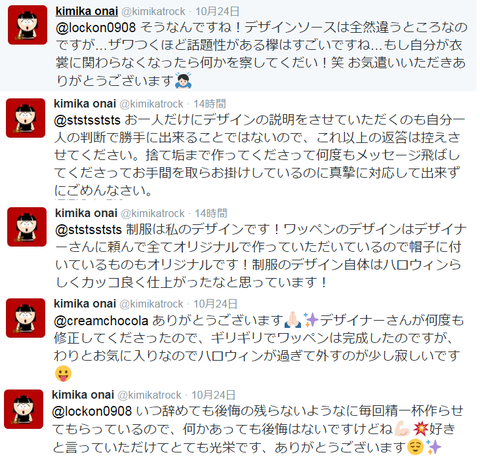480x461 pixels.
Task: Open the 10月24日 timestamp of last tweet
Action: tap(213, 395)
